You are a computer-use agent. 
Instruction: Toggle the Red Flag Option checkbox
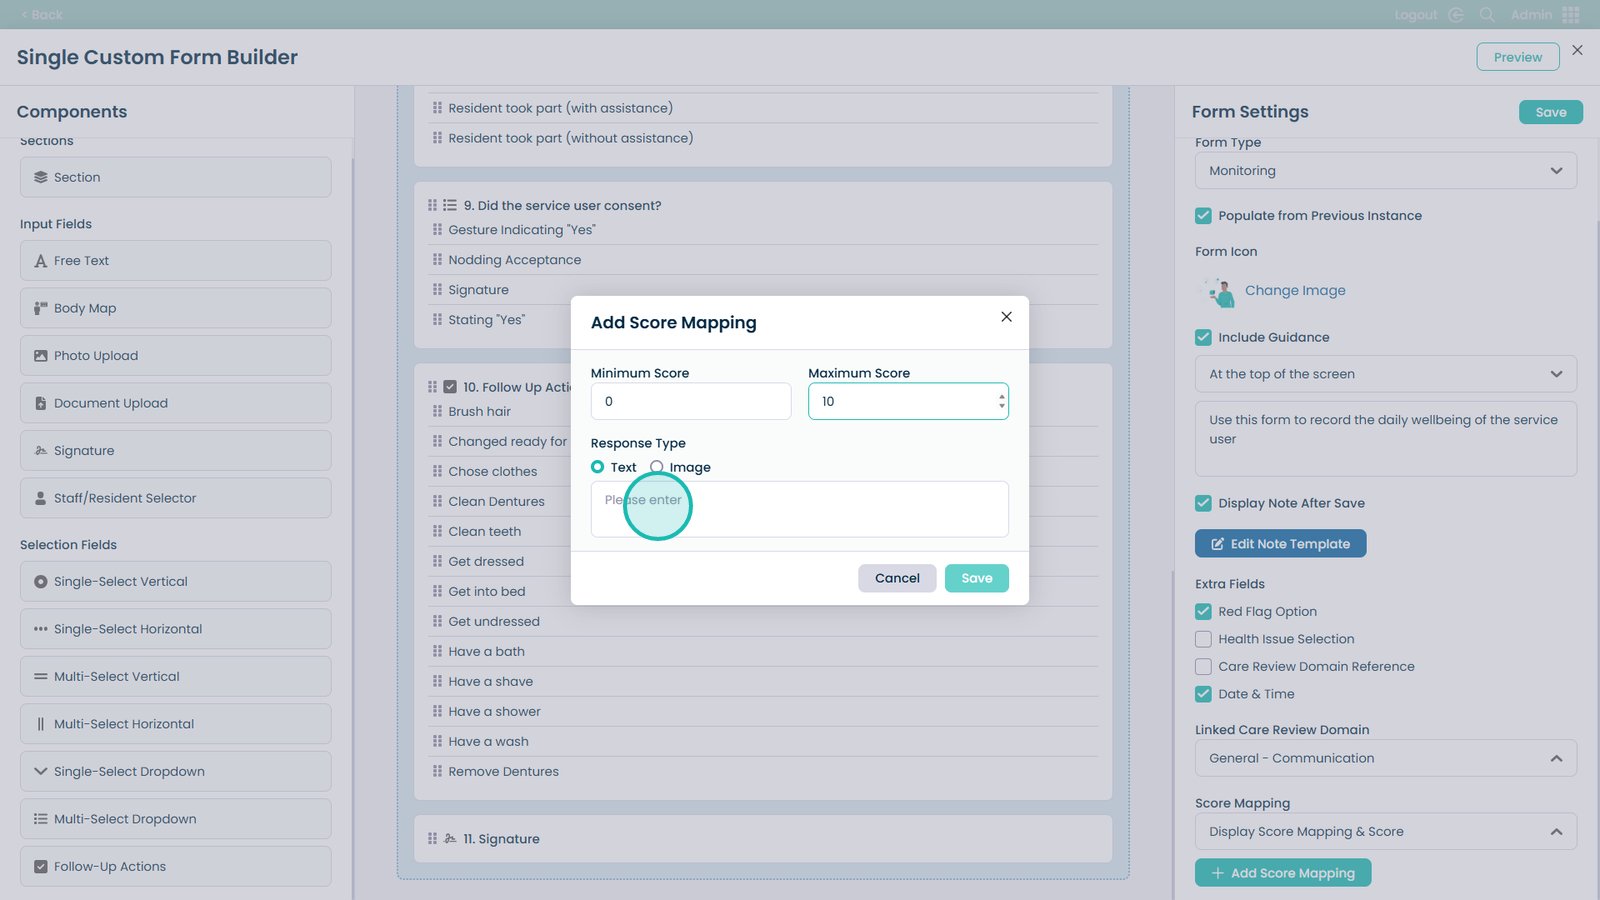tap(1203, 612)
